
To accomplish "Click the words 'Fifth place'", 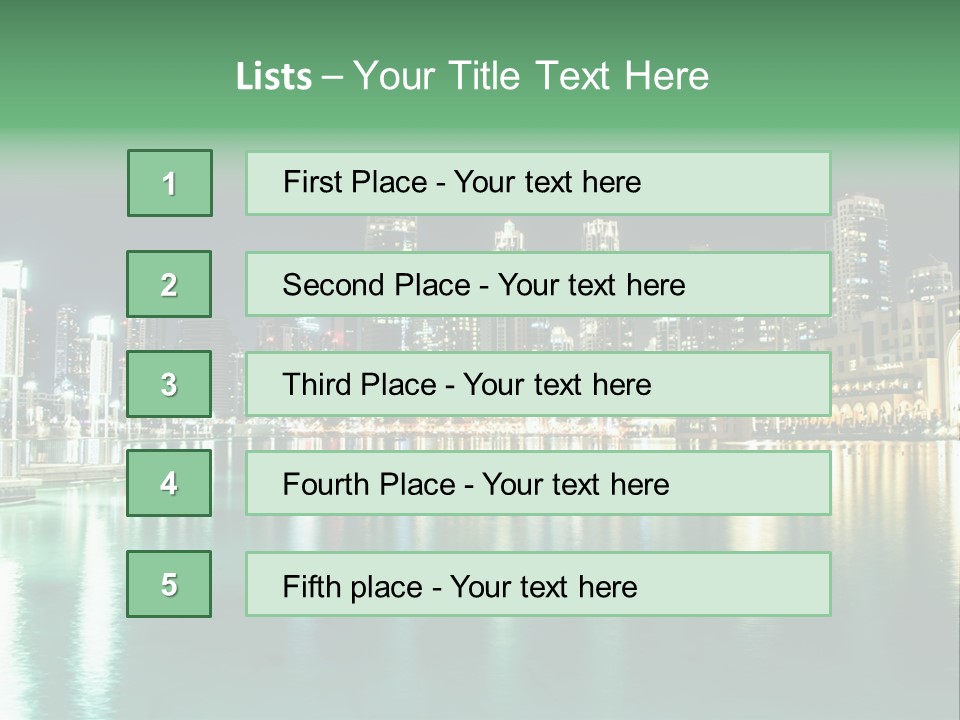I will coord(353,587).
